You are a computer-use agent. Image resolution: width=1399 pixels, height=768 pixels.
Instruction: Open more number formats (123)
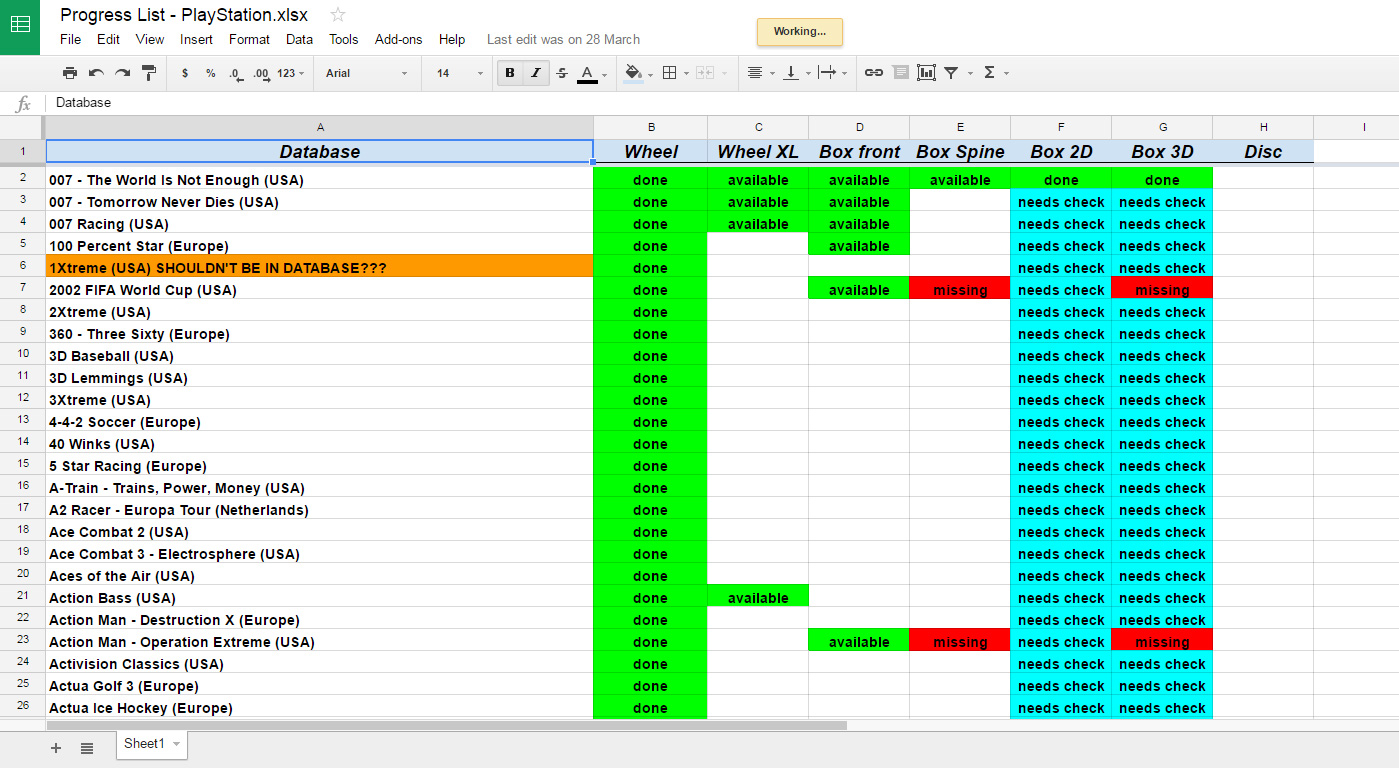click(x=291, y=73)
